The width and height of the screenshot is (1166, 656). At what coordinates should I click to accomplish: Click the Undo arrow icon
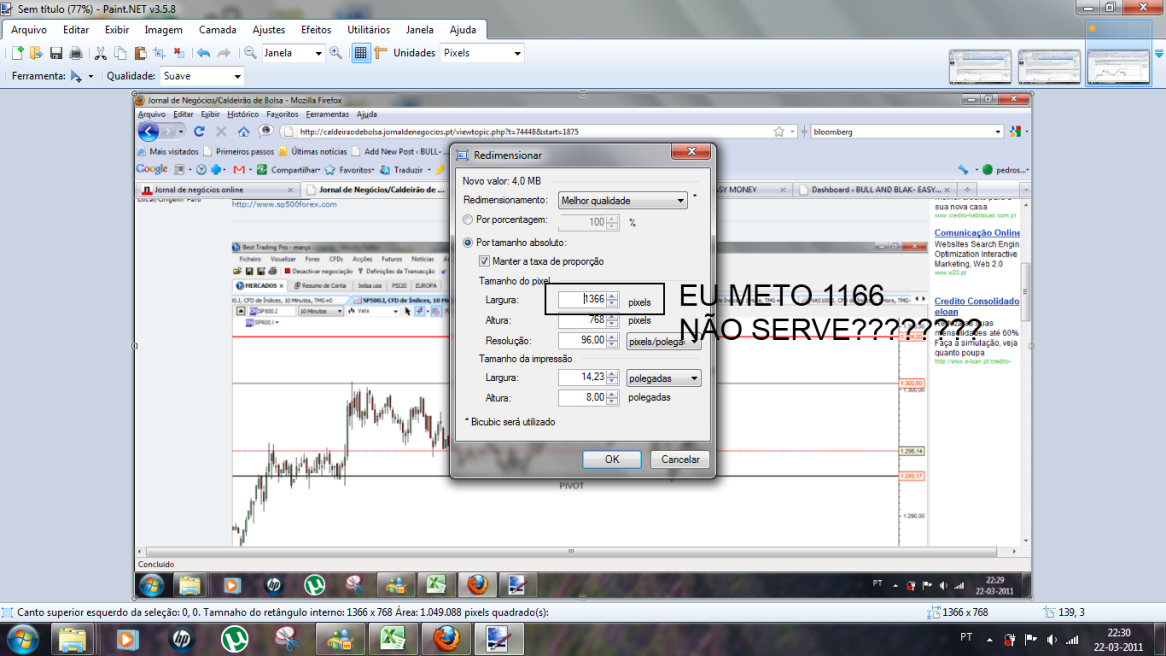point(204,53)
